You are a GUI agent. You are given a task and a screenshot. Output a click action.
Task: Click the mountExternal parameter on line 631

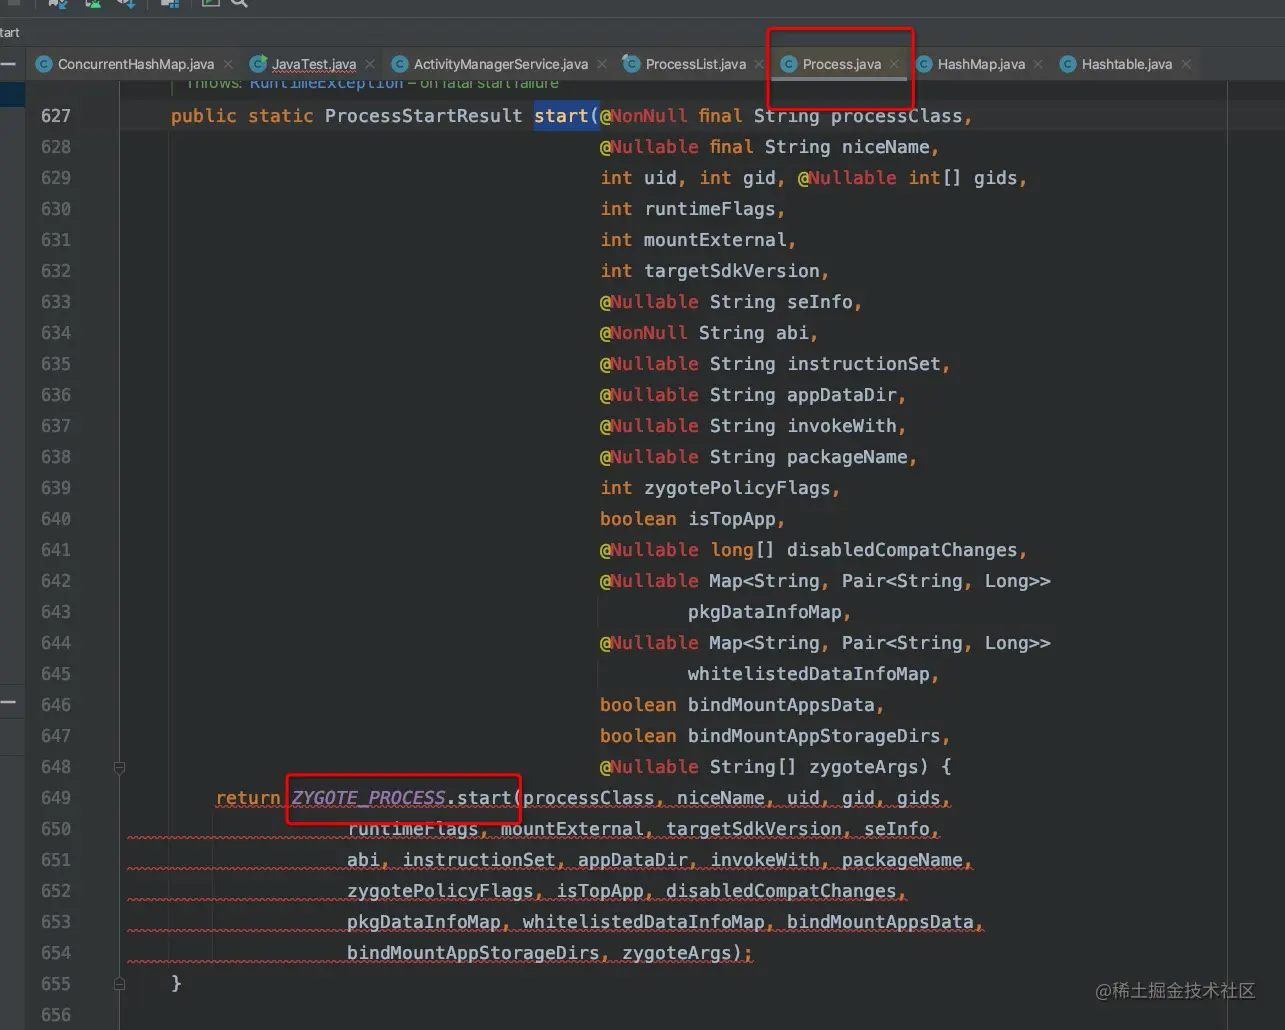click(x=715, y=240)
